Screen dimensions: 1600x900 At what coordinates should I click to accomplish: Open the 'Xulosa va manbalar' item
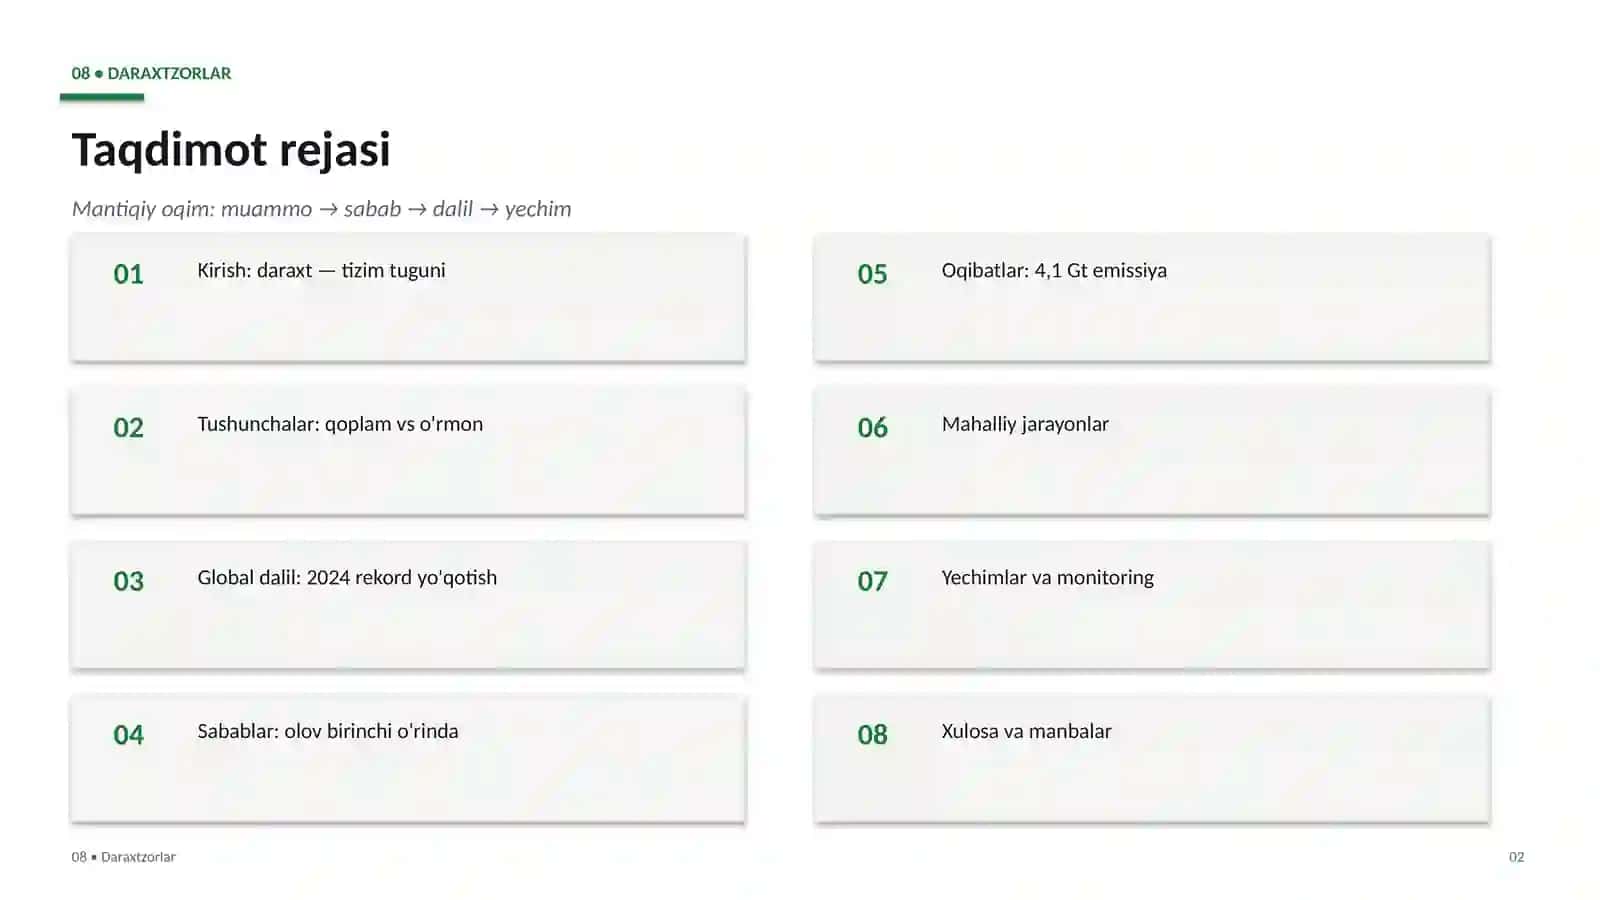1152,759
